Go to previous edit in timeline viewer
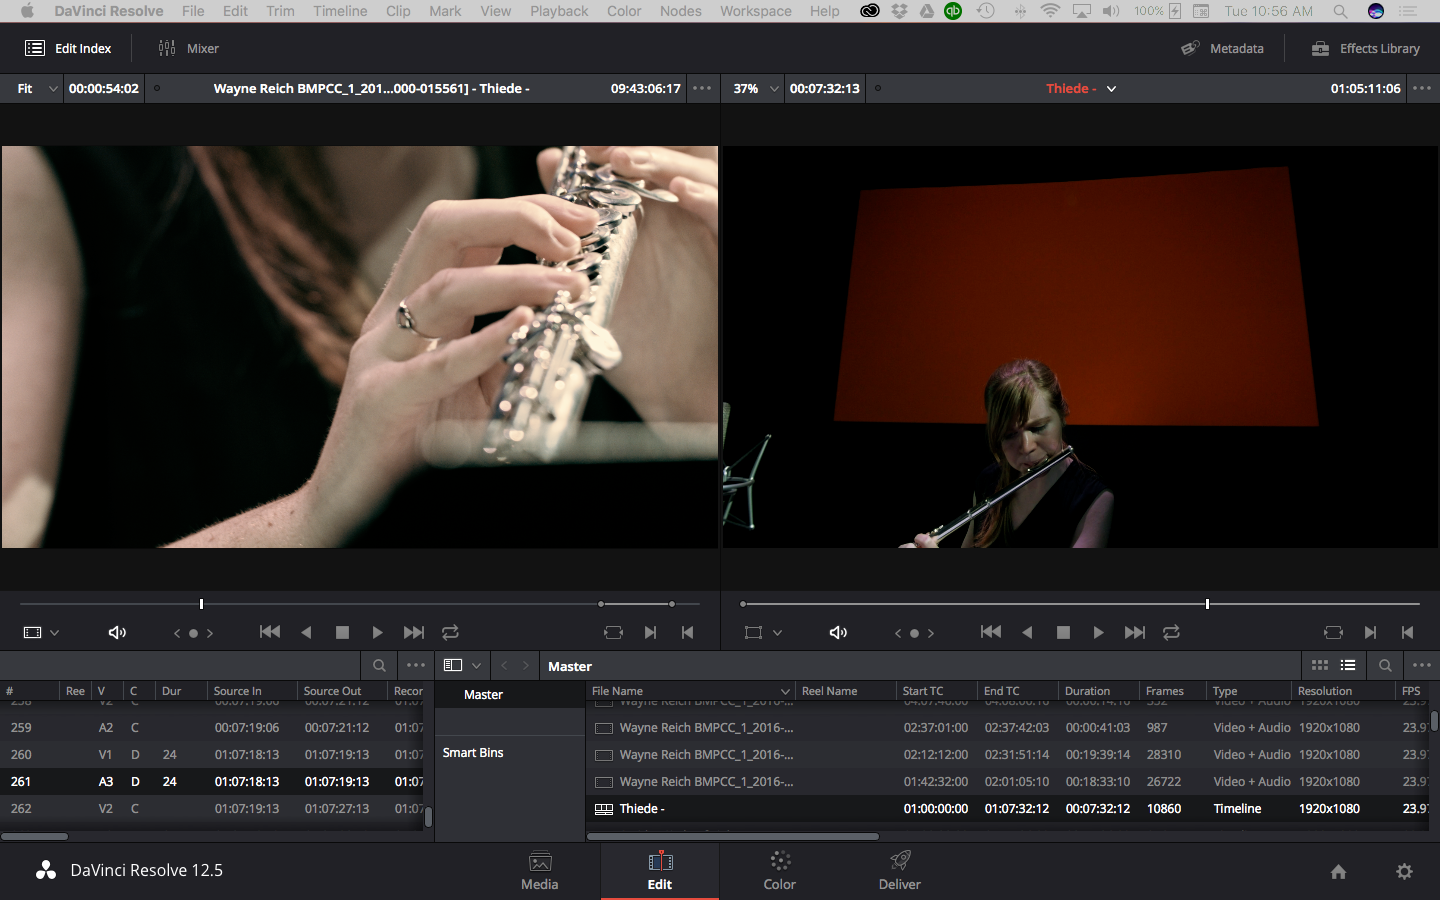 tap(991, 632)
